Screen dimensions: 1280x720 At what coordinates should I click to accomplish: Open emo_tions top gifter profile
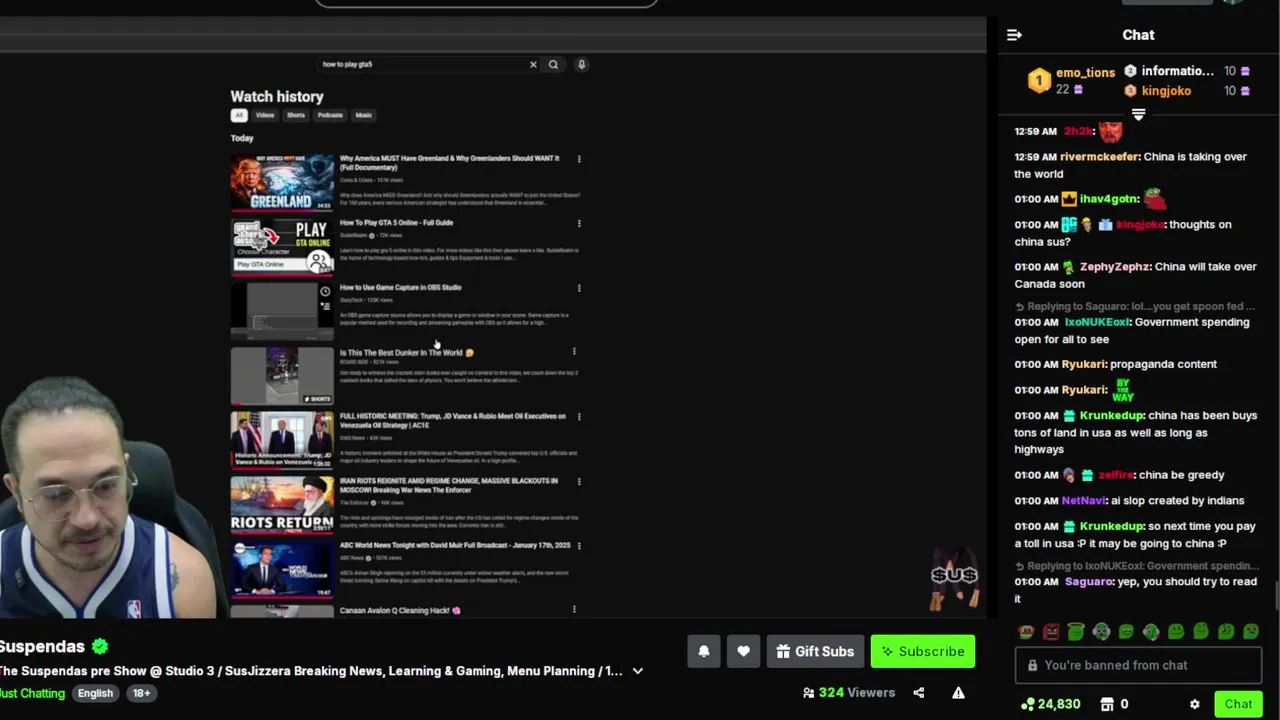point(1085,73)
